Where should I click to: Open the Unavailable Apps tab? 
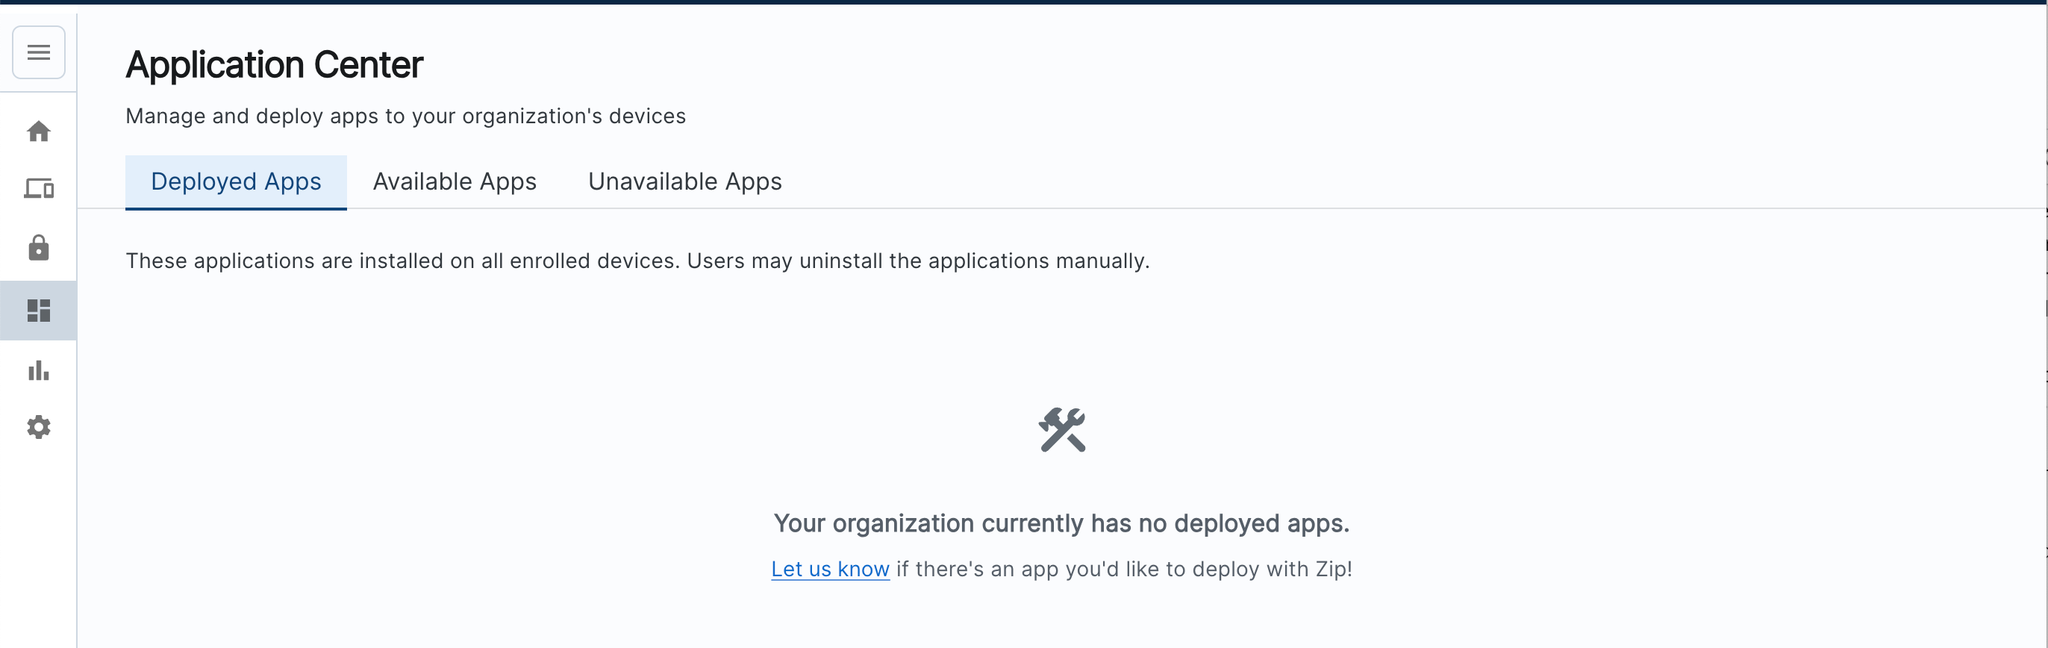[684, 182]
